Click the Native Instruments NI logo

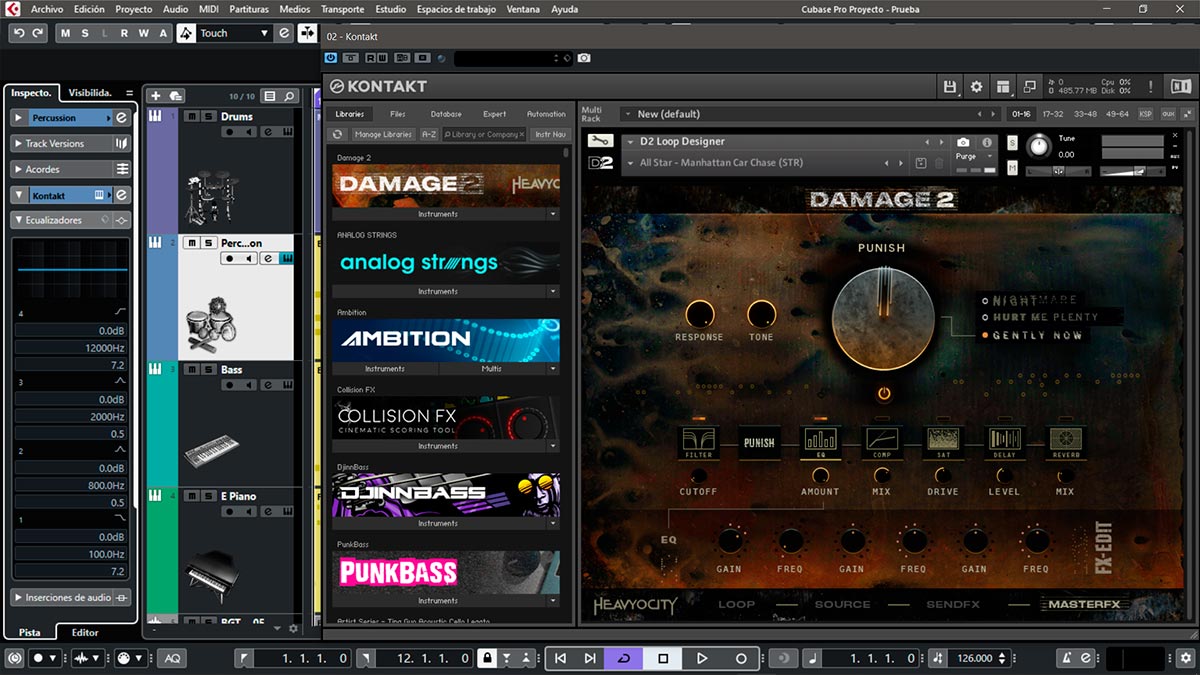click(1181, 87)
